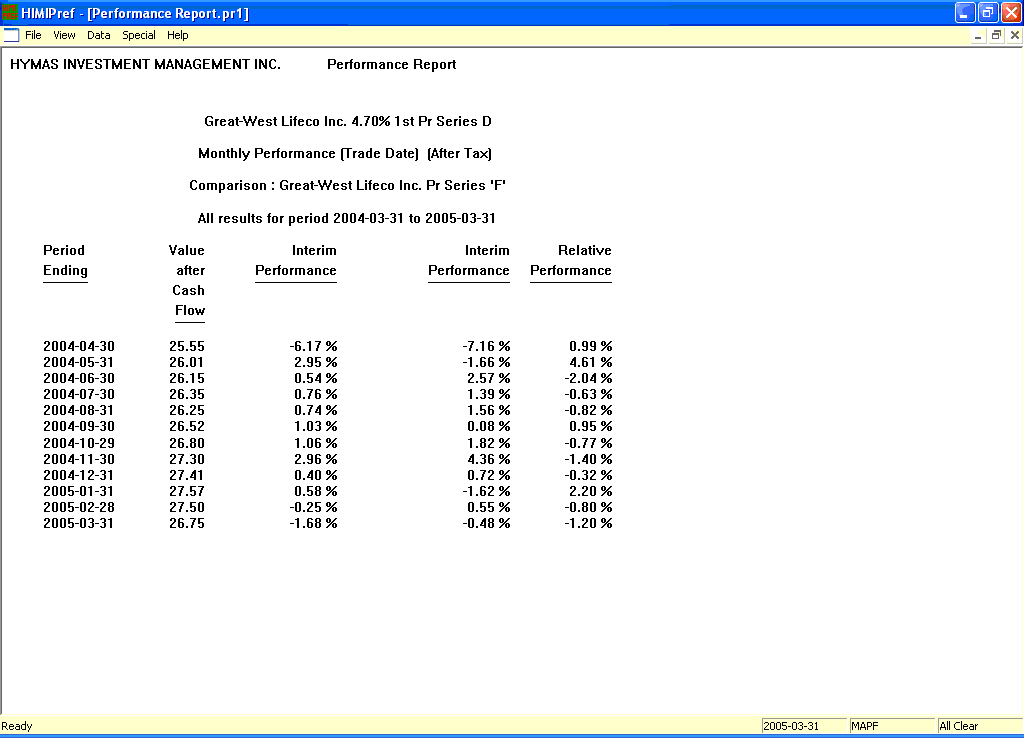This screenshot has width=1024, height=738.
Task: Minimize the HIMIPref application window
Action: 965,12
